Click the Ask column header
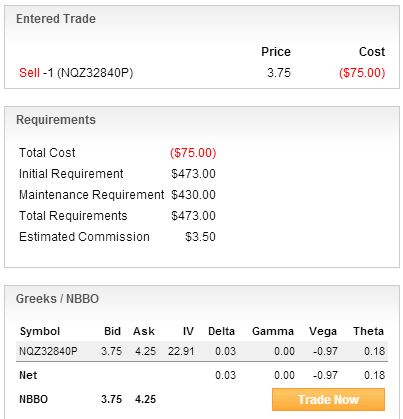The height and width of the screenshot is (419, 403). 144,331
